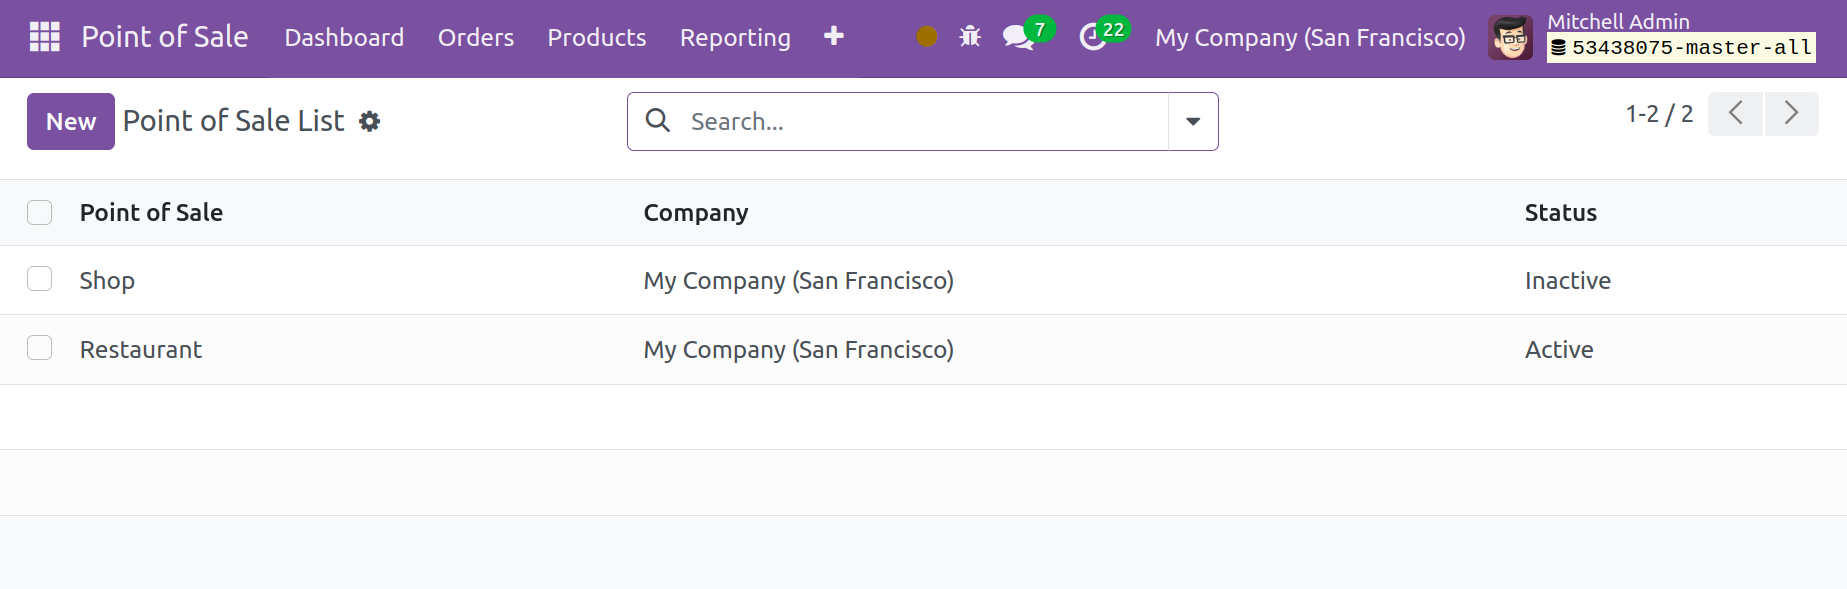
Task: Click the orange status dot indicator
Action: point(927,37)
